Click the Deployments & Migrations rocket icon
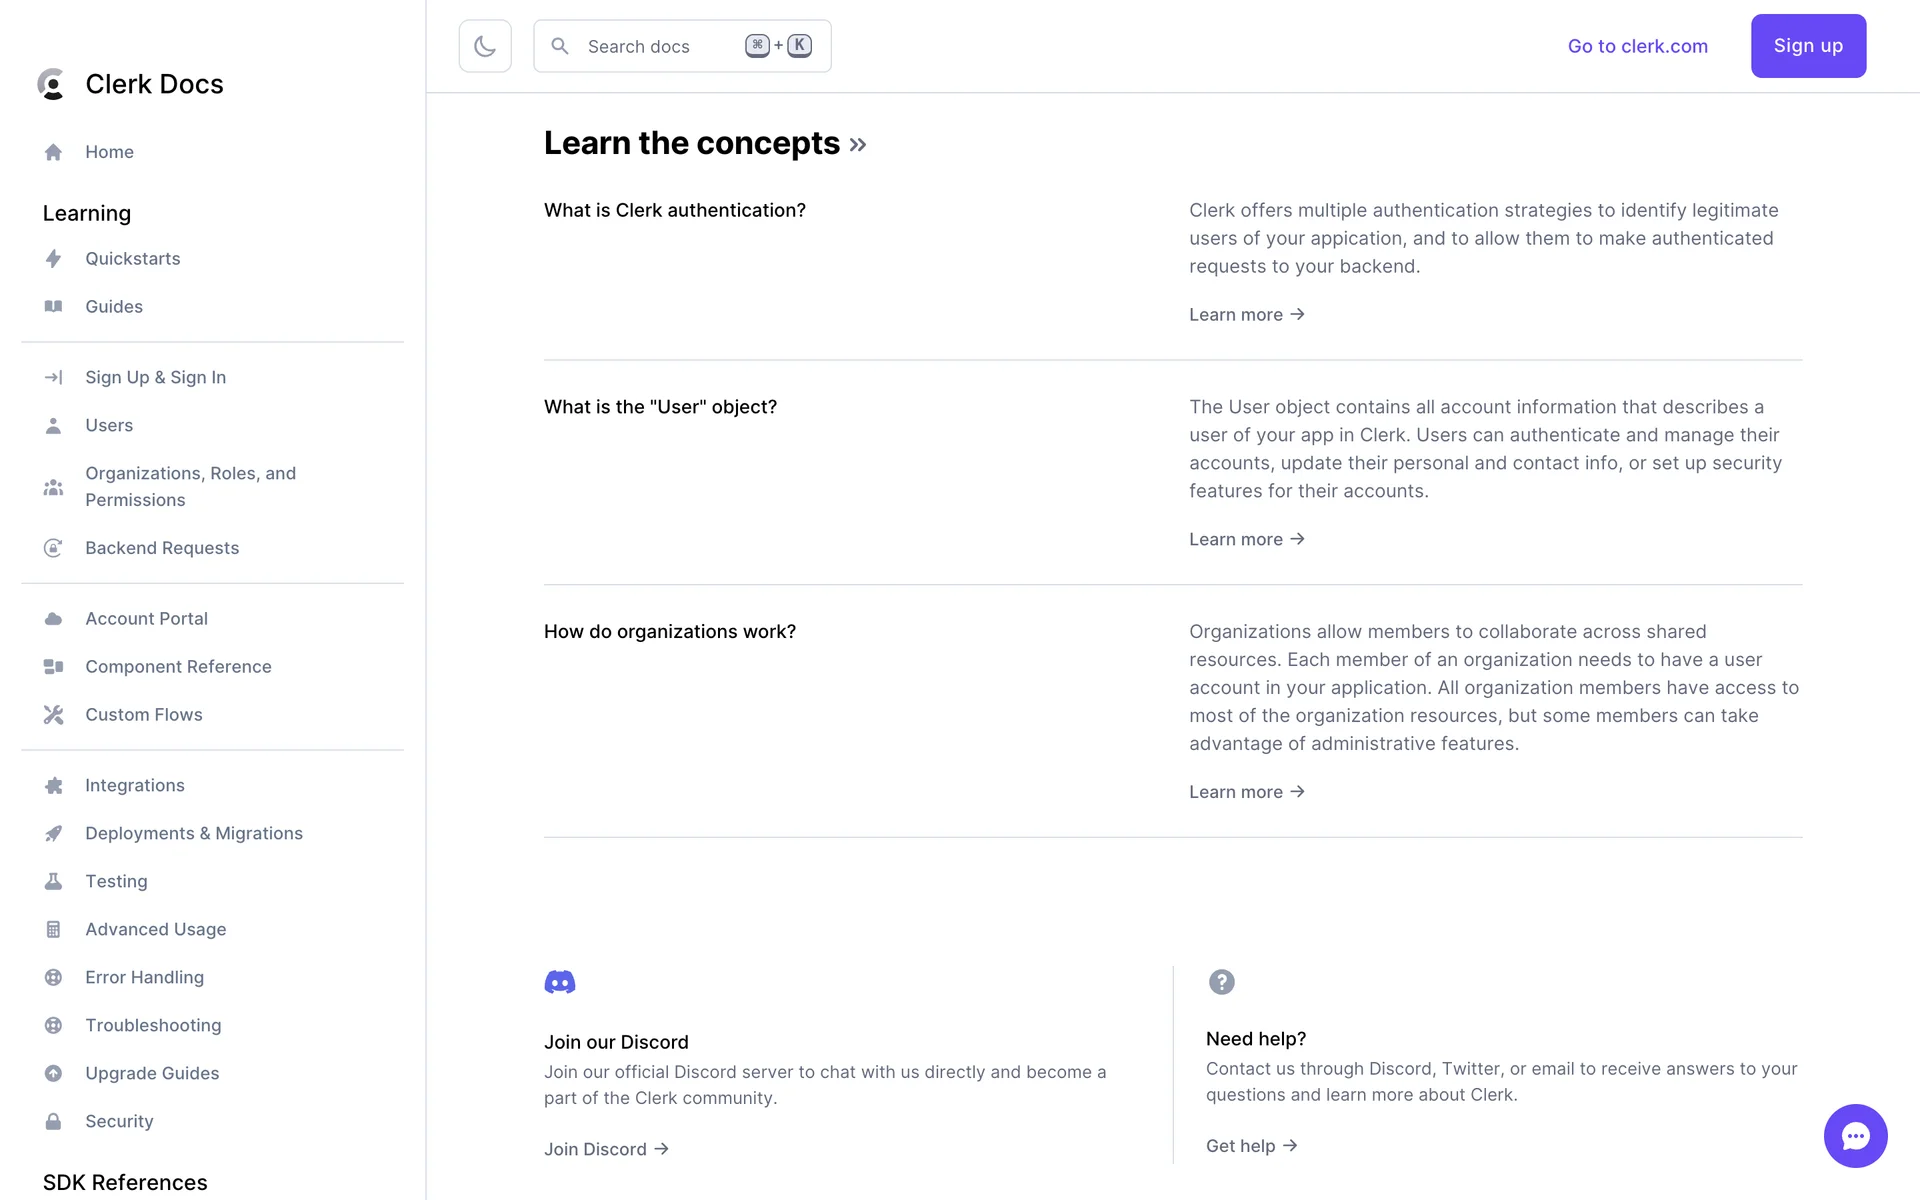The width and height of the screenshot is (1920, 1200). pos(54,834)
